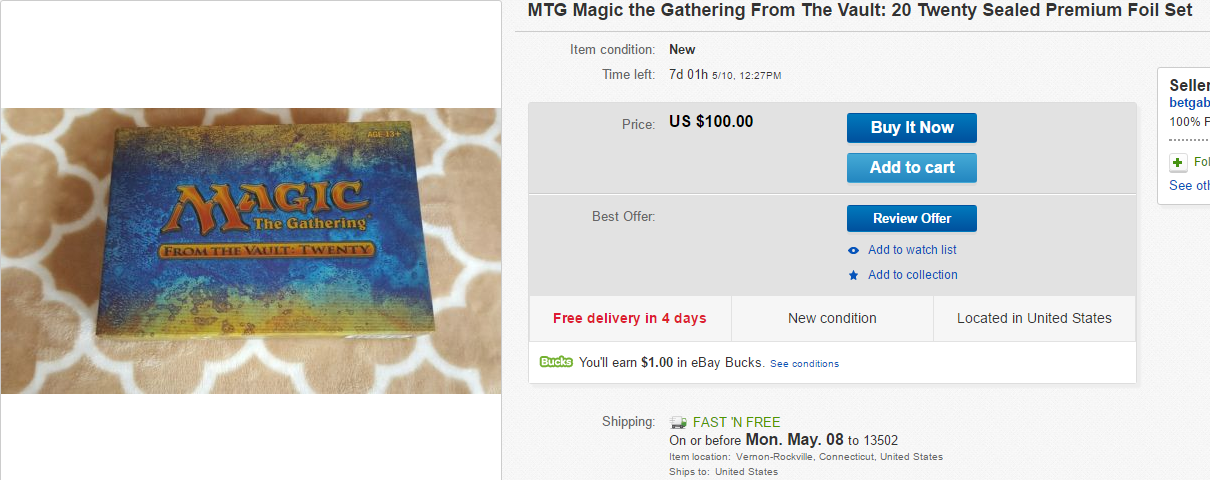The width and height of the screenshot is (1210, 480).
Task: Click the New condition info cell
Action: (x=832, y=318)
